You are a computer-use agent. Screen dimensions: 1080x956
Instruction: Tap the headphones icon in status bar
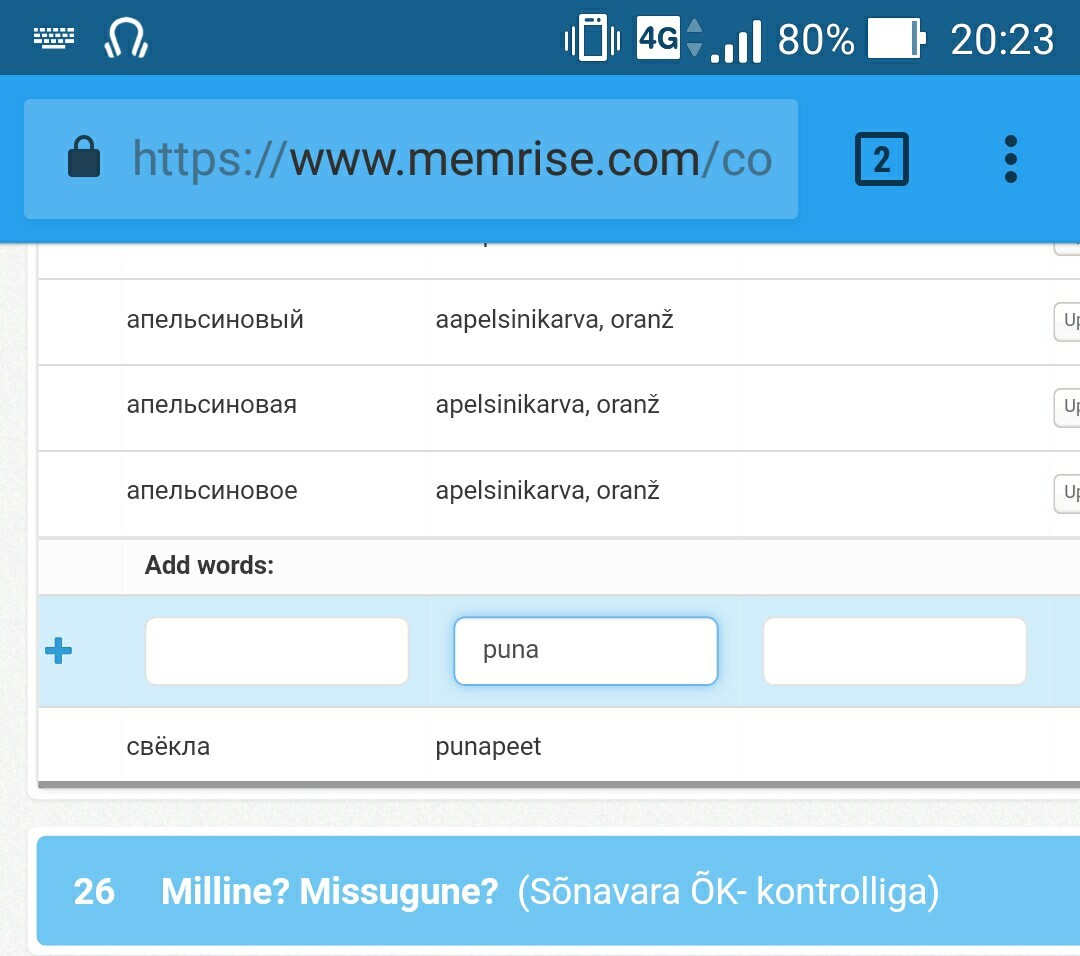tap(126, 38)
